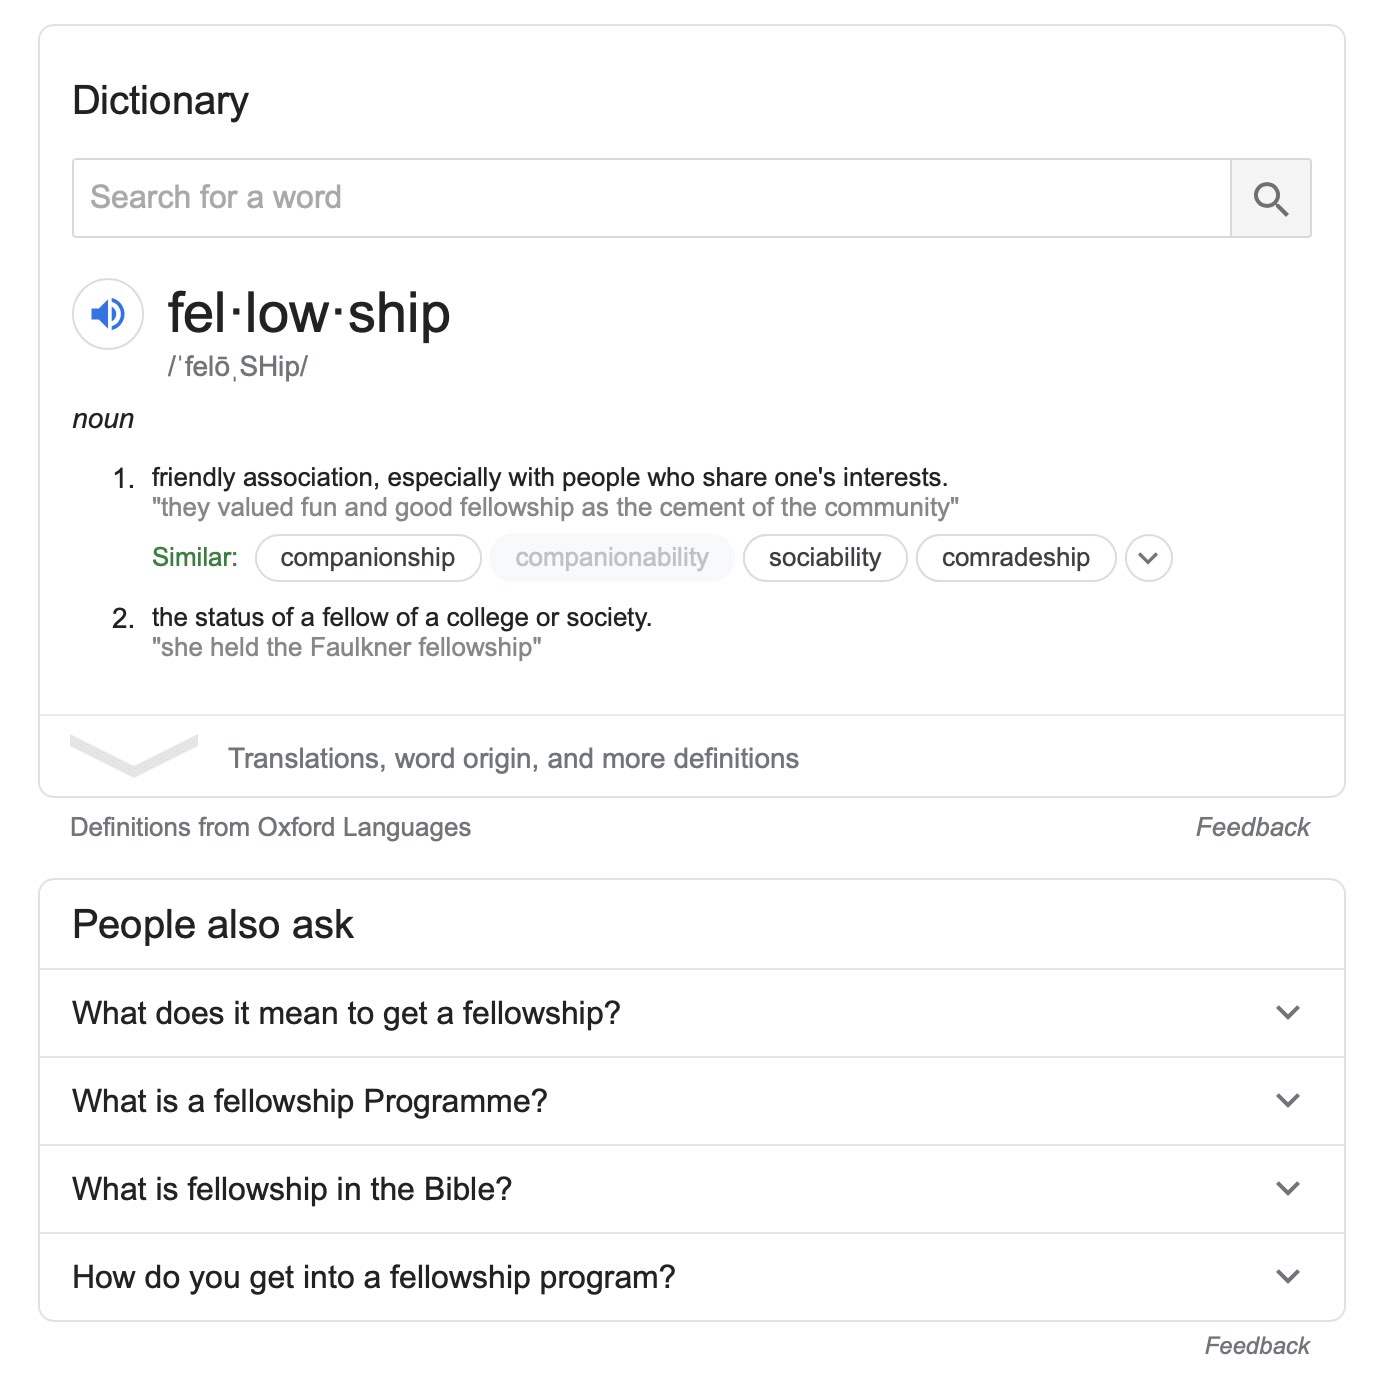Expand more similar words chevron
The image size is (1376, 1396).
pos(1148,558)
